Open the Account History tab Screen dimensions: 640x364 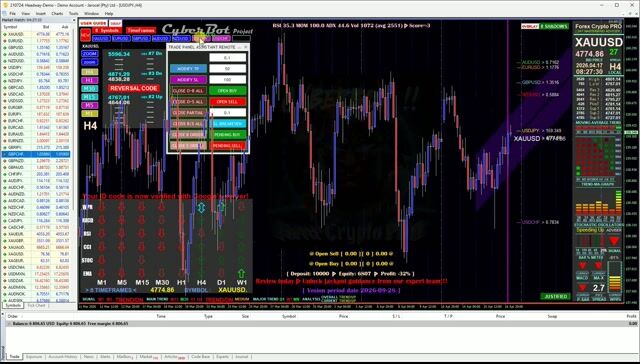coord(63,357)
